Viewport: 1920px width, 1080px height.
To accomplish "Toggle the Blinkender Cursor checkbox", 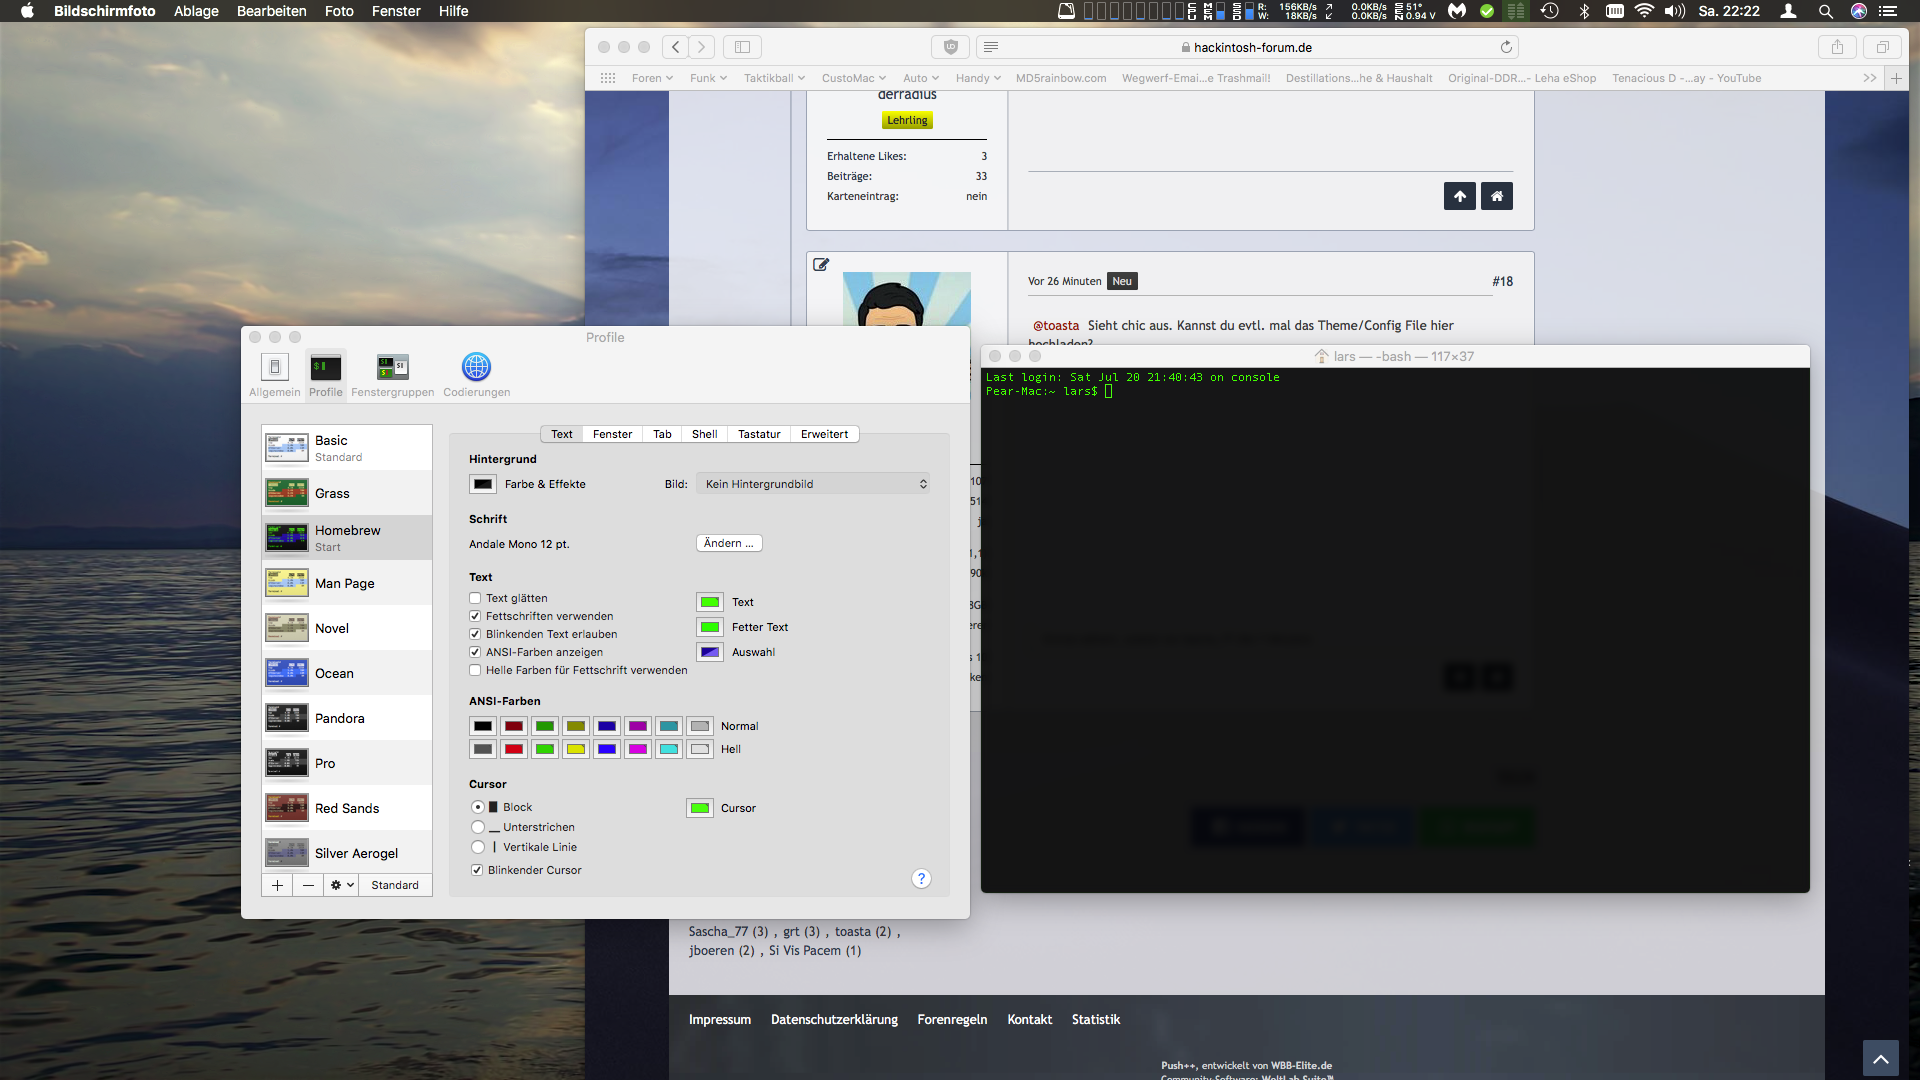I will coord(477,870).
